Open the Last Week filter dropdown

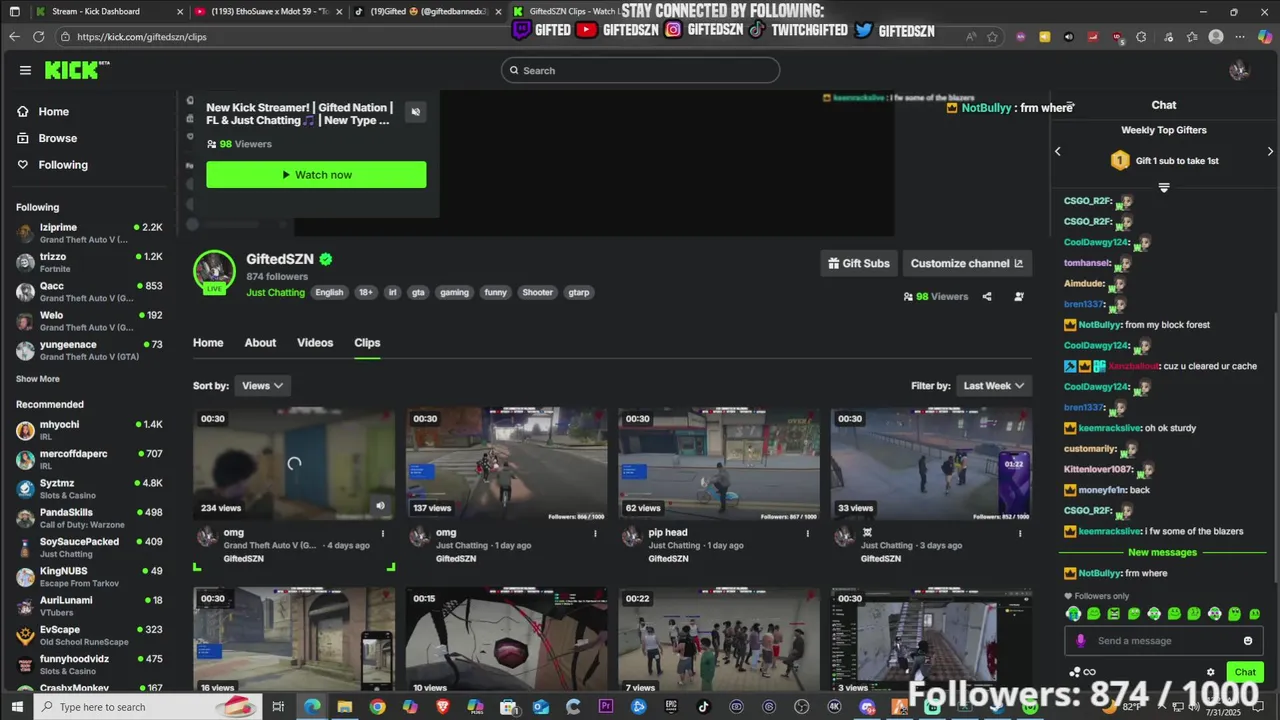[x=993, y=385]
